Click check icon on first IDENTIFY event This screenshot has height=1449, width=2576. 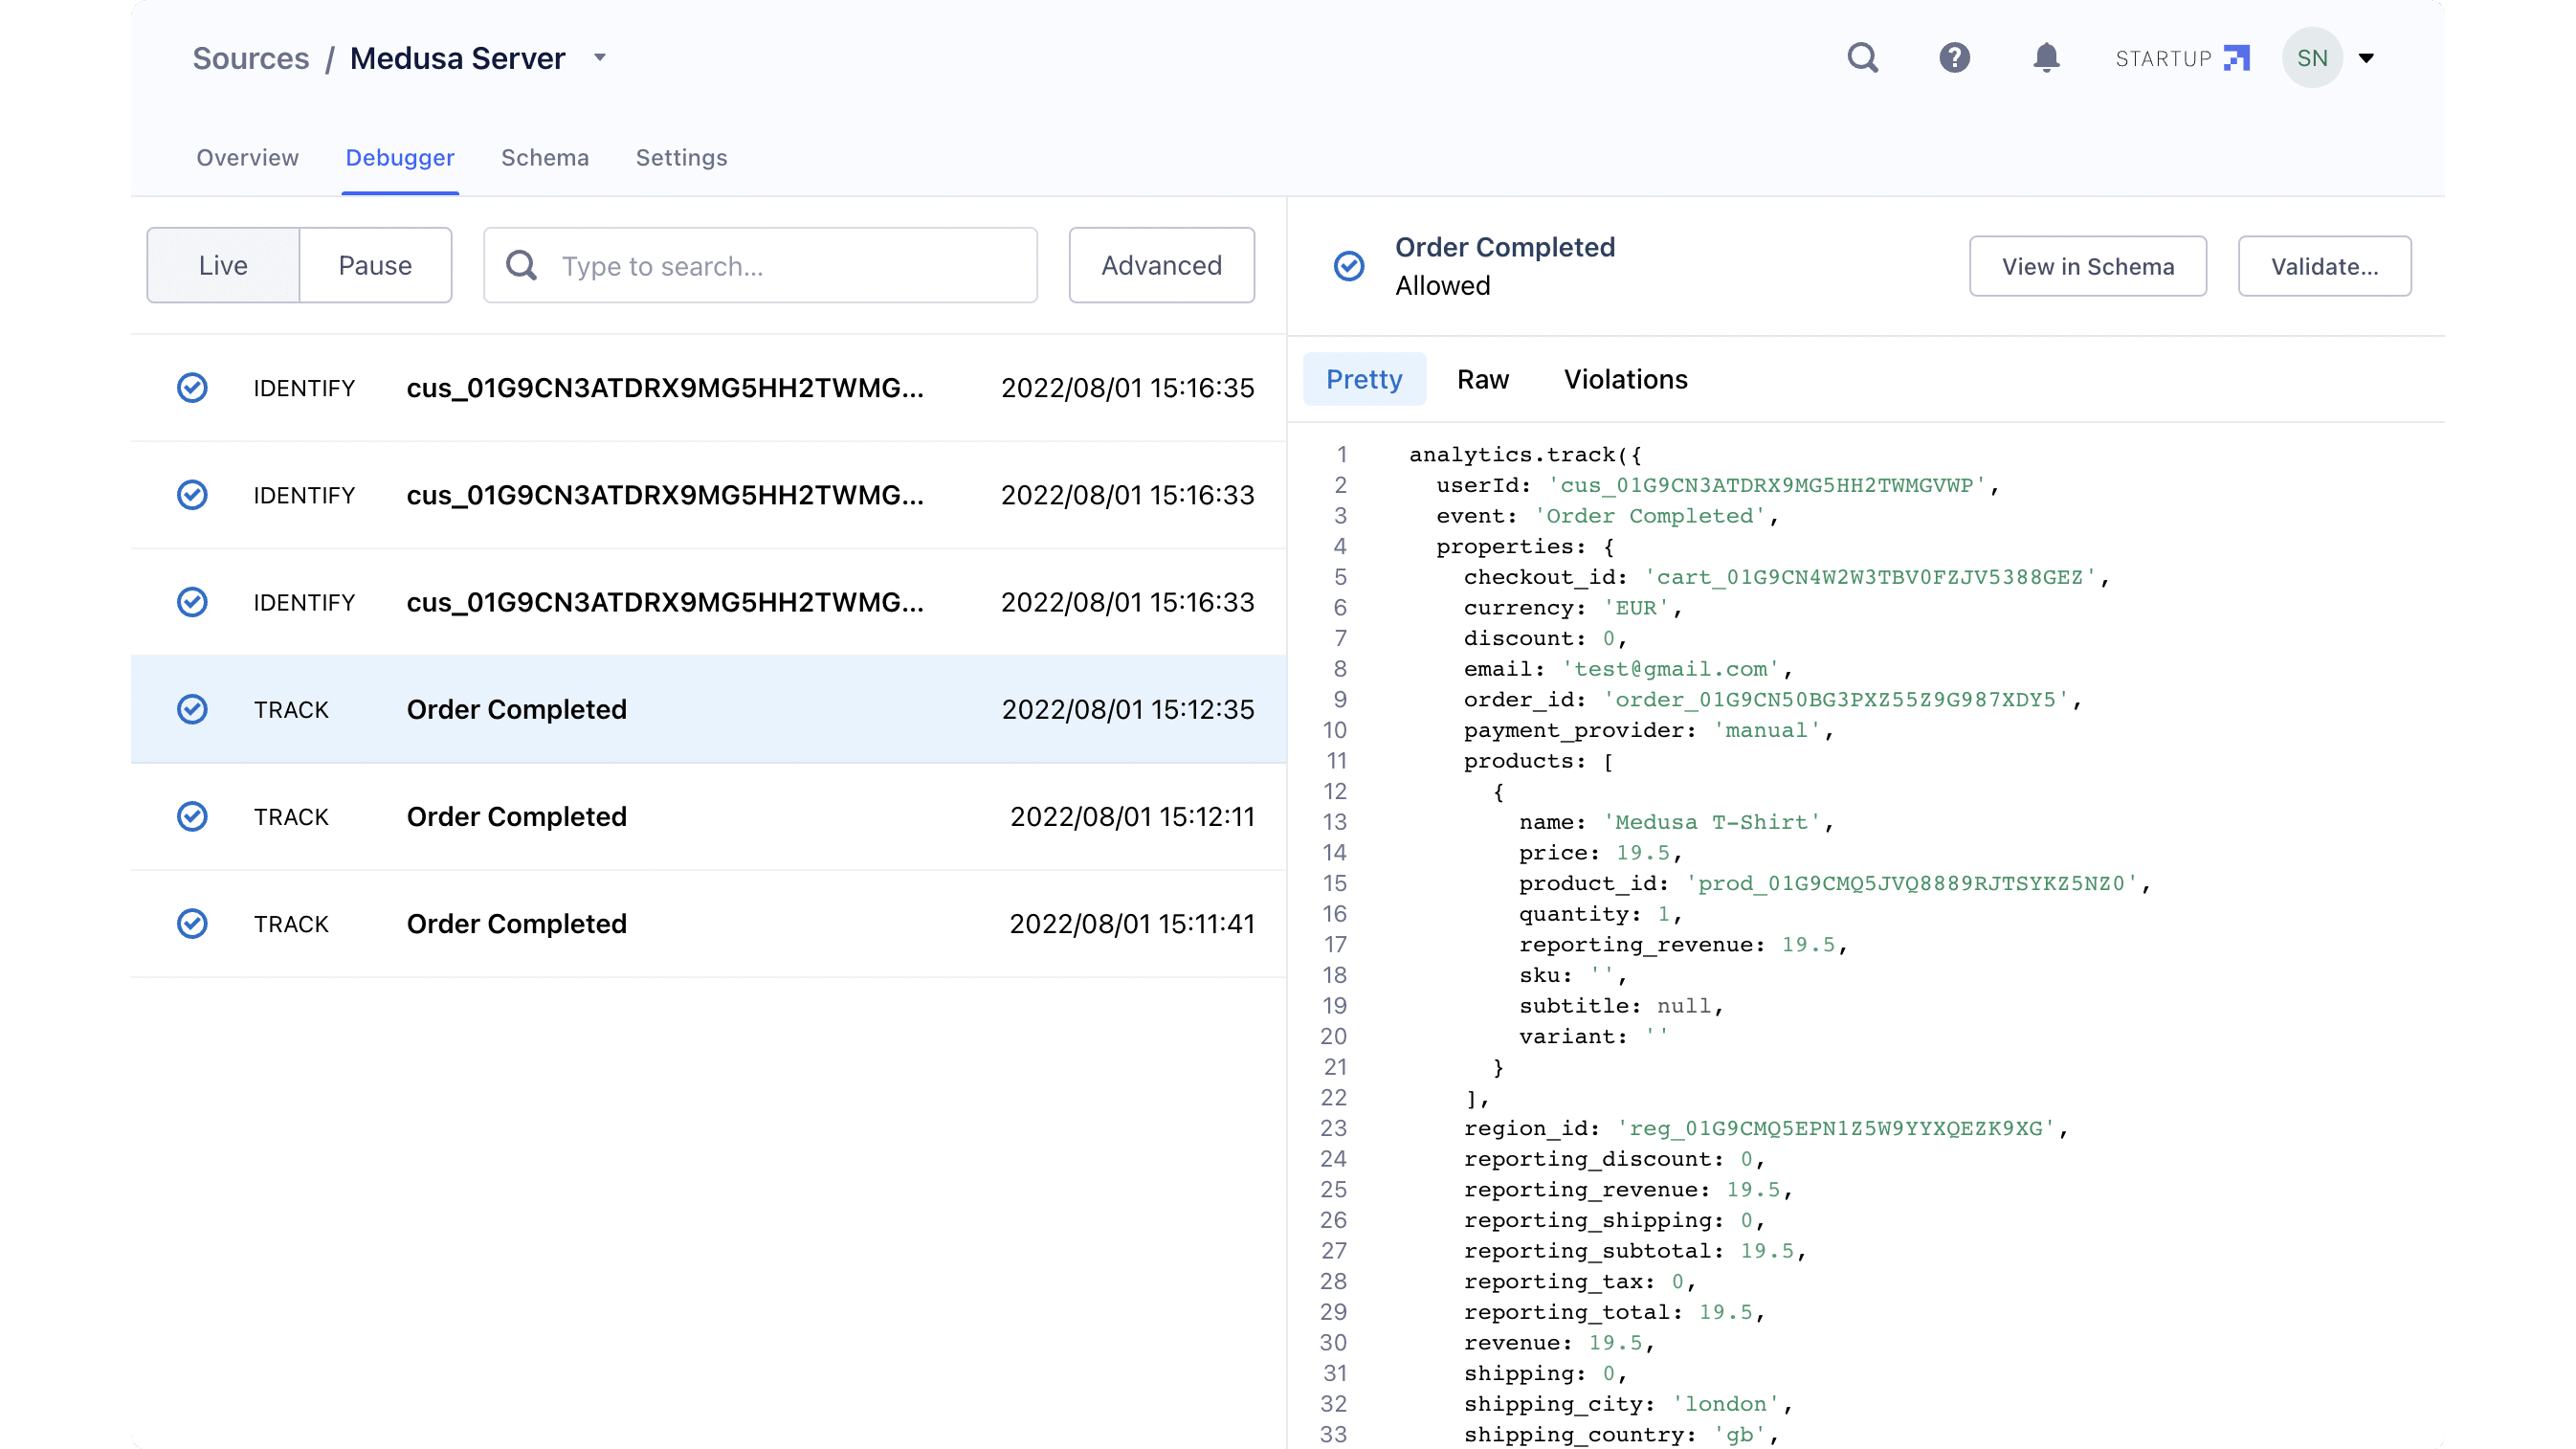[192, 388]
